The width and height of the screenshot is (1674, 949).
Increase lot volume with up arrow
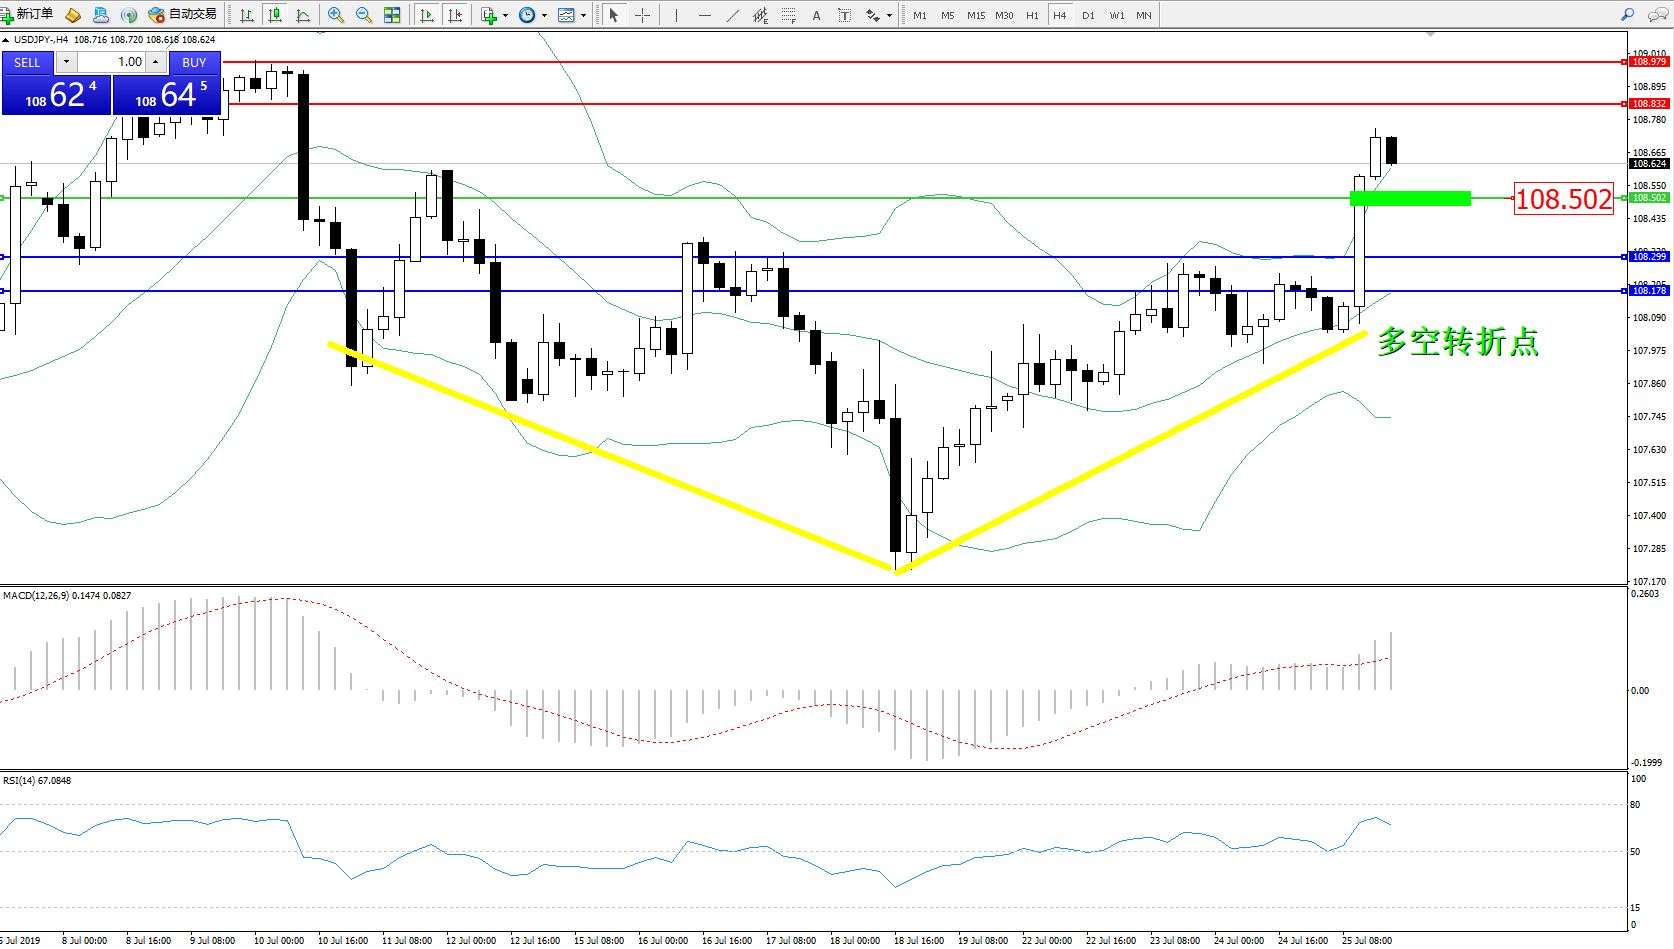[156, 62]
